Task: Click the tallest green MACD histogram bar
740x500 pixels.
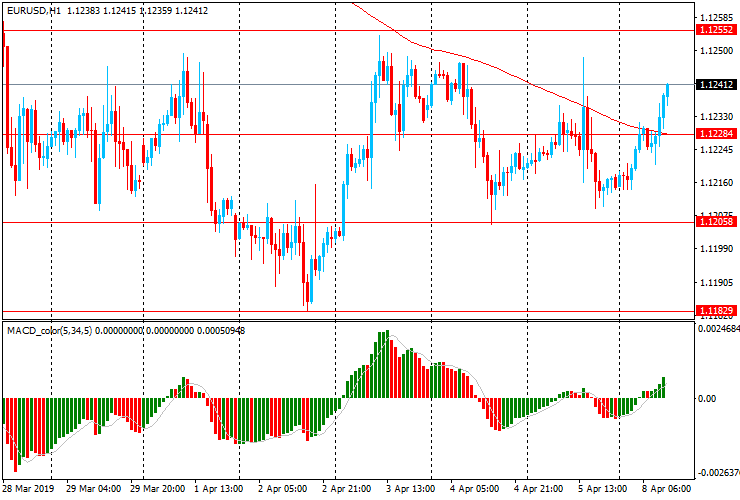Action: point(387,364)
